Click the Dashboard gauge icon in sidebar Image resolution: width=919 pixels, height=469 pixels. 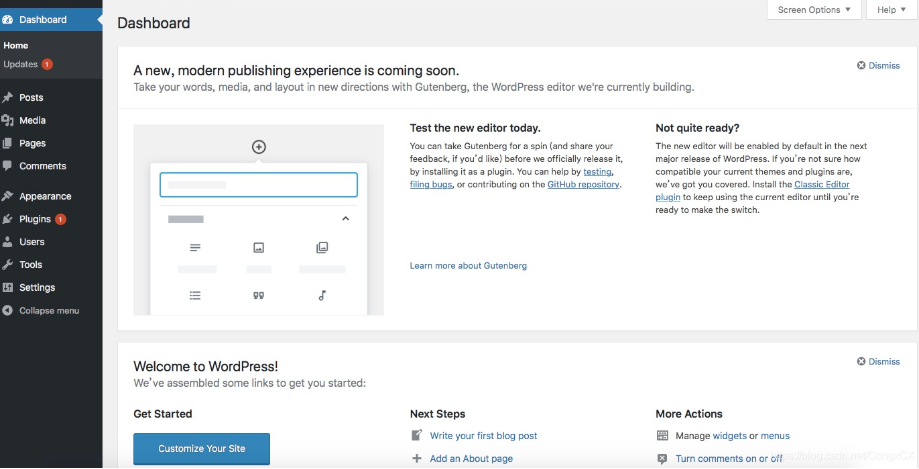(x=8, y=19)
